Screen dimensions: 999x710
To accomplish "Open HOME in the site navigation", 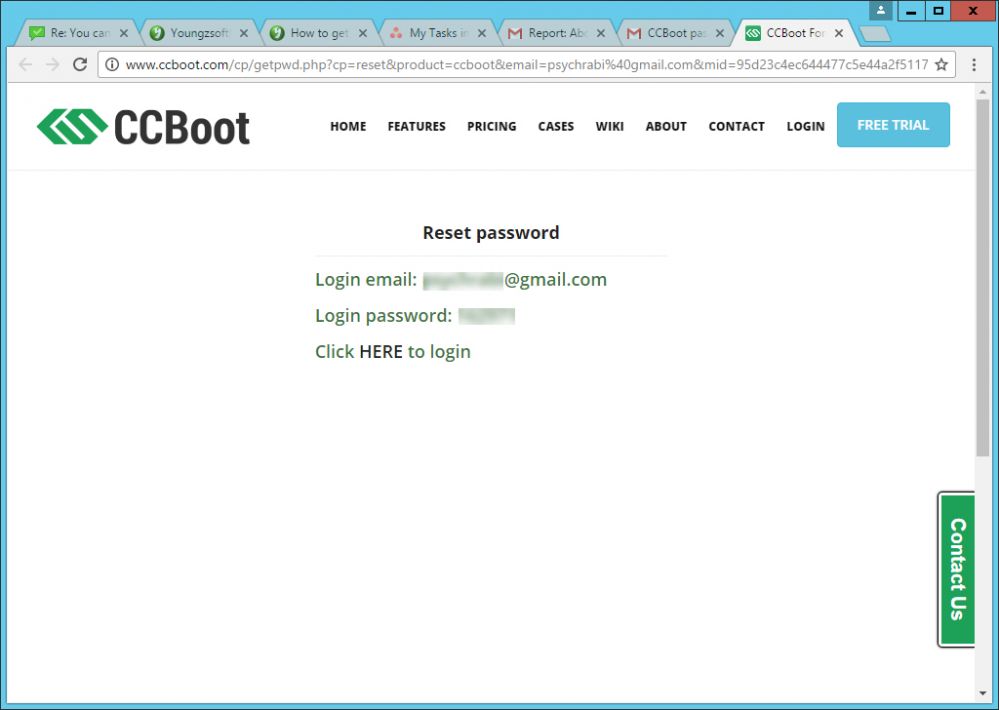I will 348,126.
